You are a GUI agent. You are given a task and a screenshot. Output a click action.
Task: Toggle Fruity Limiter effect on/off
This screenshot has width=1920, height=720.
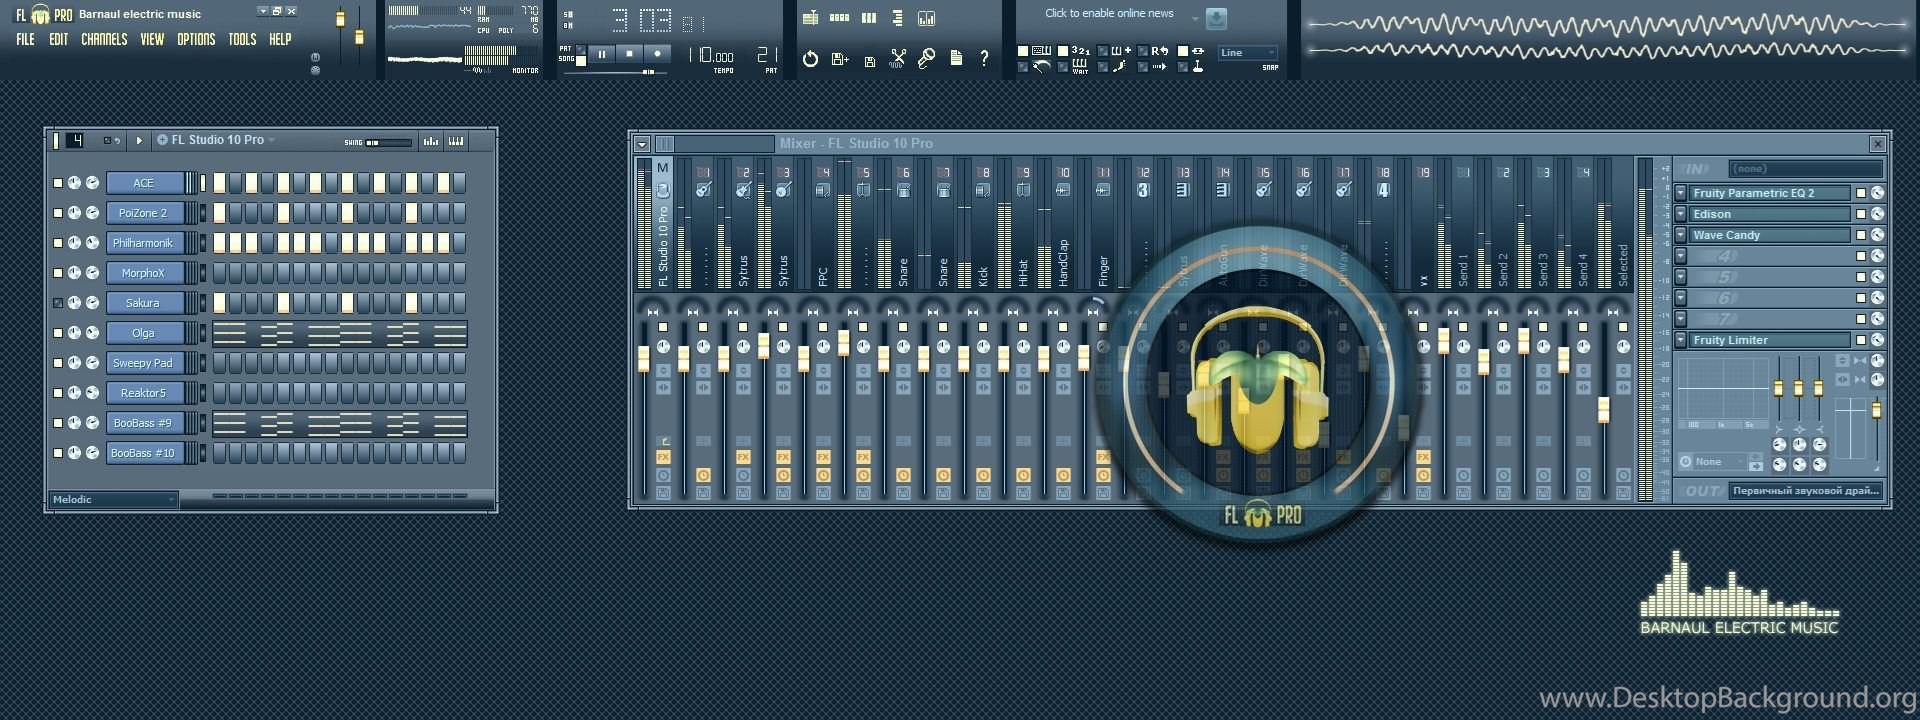pos(1861,340)
